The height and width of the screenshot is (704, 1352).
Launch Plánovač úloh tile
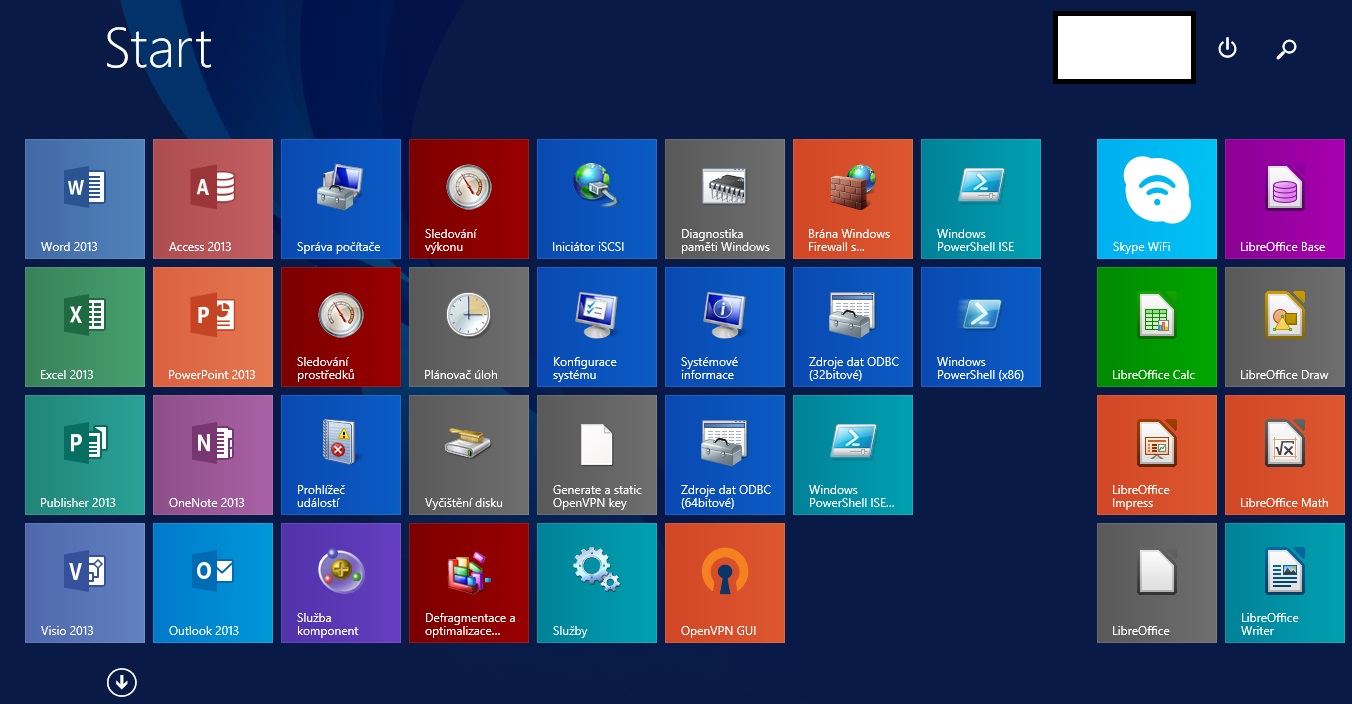click(469, 327)
